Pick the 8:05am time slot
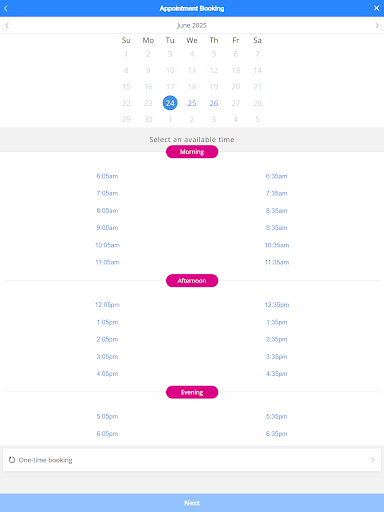384x512 pixels. click(x=107, y=211)
